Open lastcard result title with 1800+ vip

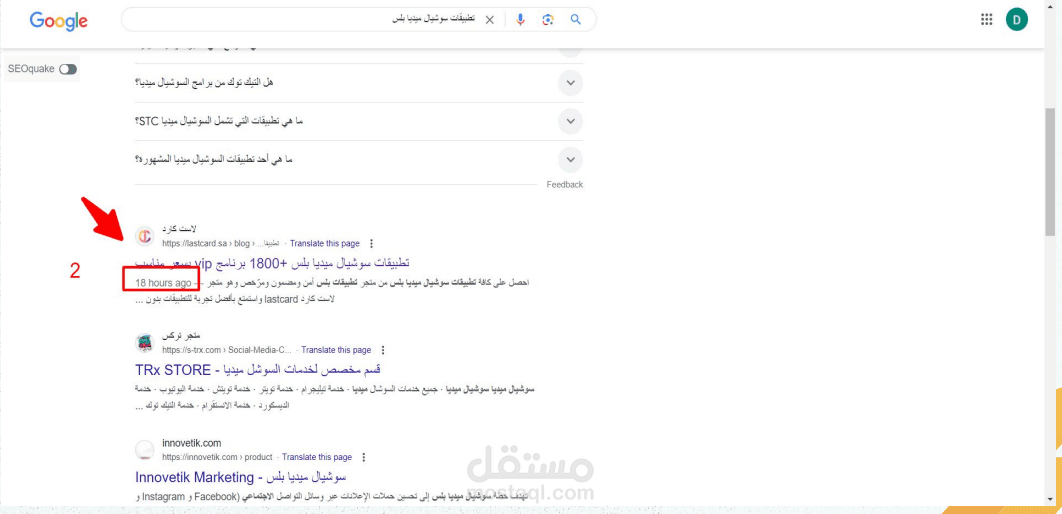point(273,263)
